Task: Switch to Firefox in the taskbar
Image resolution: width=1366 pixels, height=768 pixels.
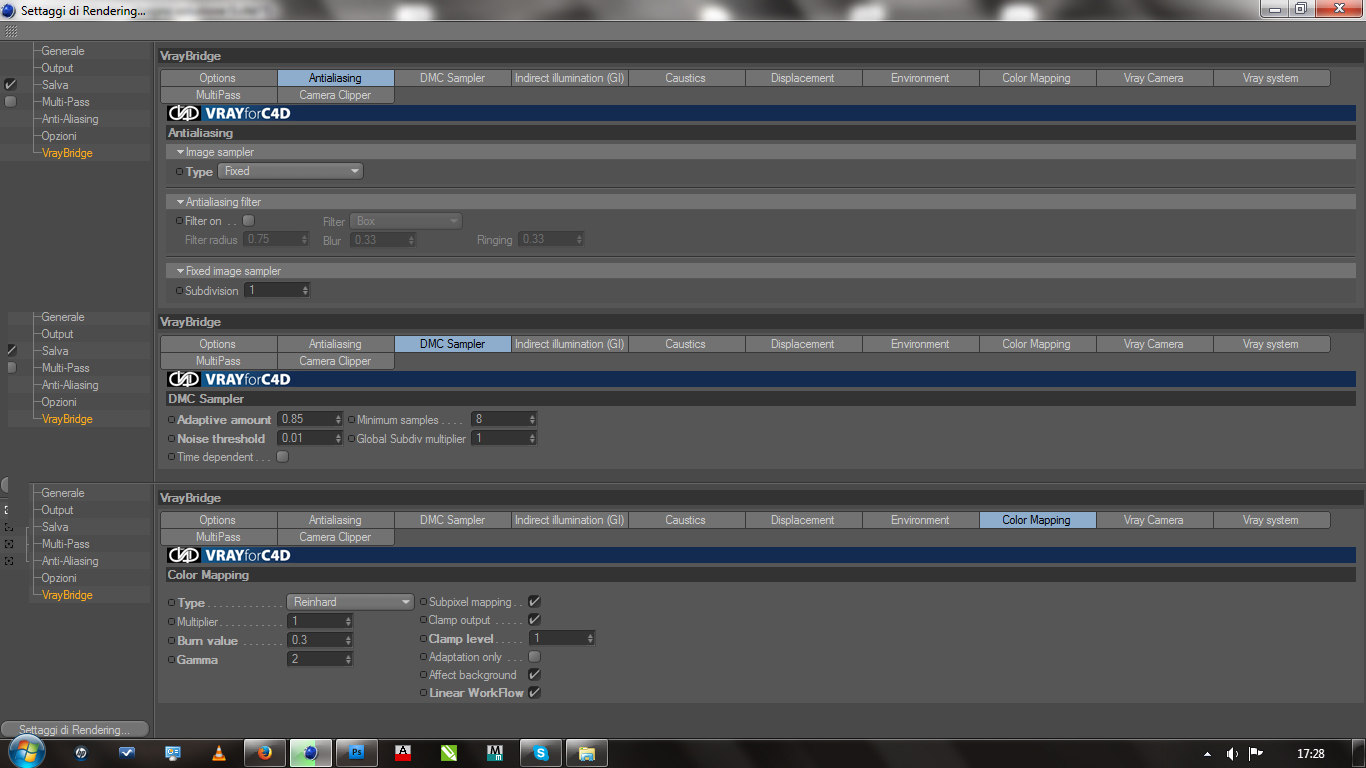Action: pos(264,753)
